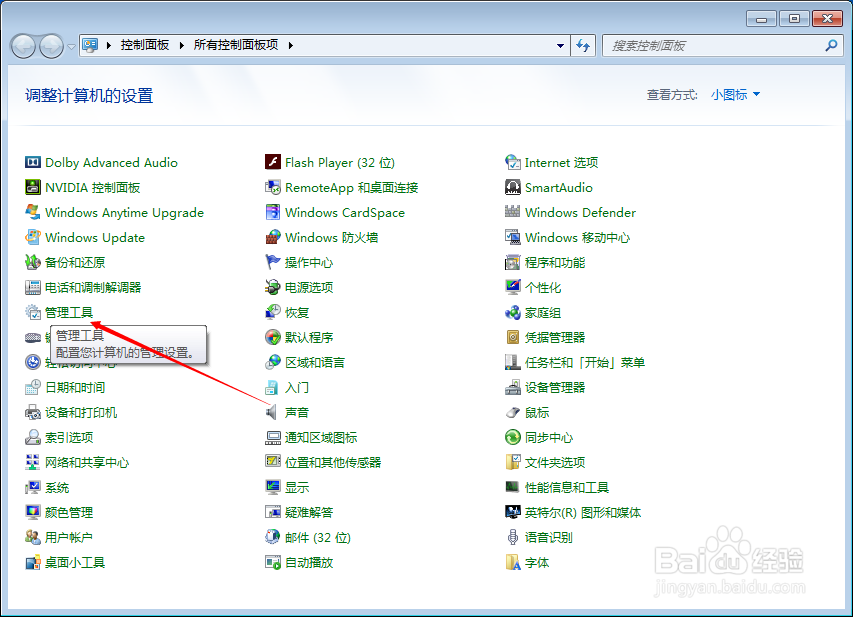The height and width of the screenshot is (617, 853).
Task: Click the 区域和语言 globe icon
Action: coord(273,362)
